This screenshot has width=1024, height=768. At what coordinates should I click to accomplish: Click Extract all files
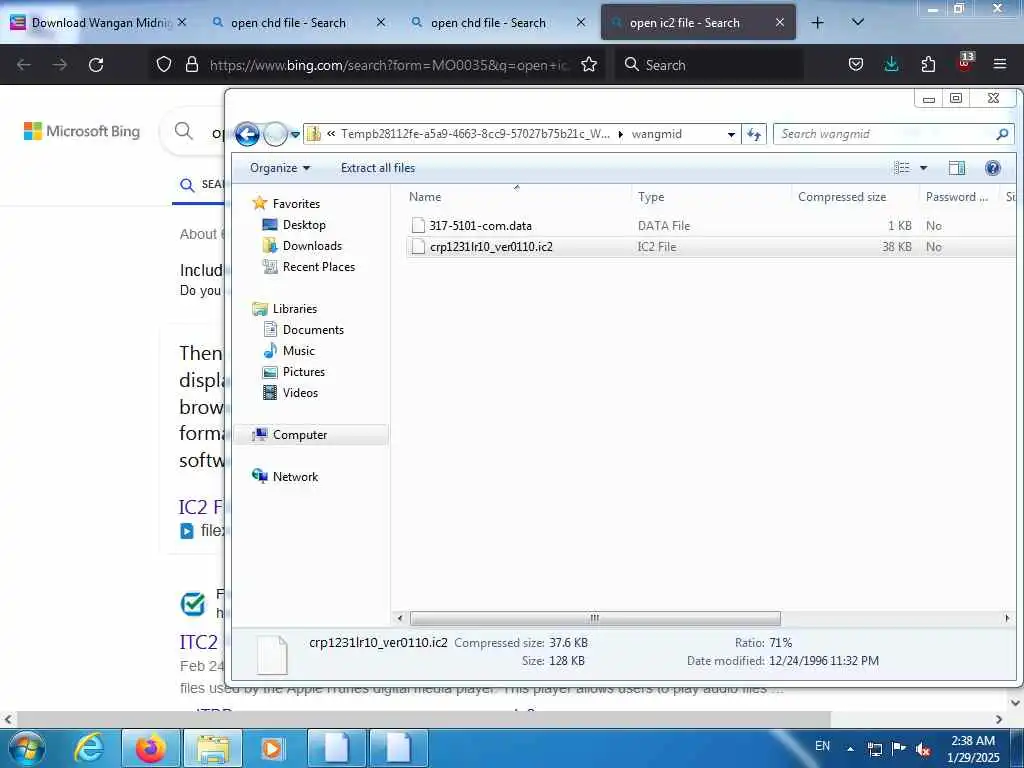(377, 168)
